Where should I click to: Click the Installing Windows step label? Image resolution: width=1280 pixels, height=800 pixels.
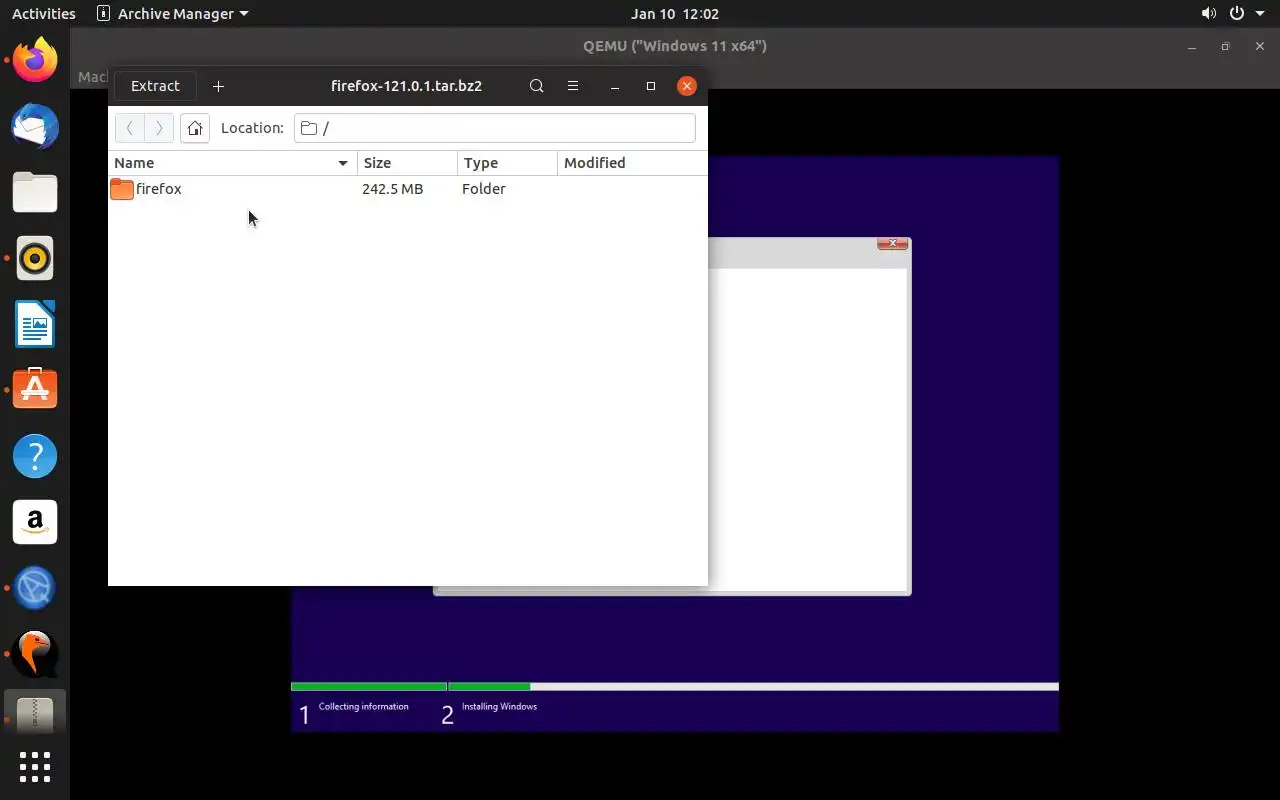499,707
